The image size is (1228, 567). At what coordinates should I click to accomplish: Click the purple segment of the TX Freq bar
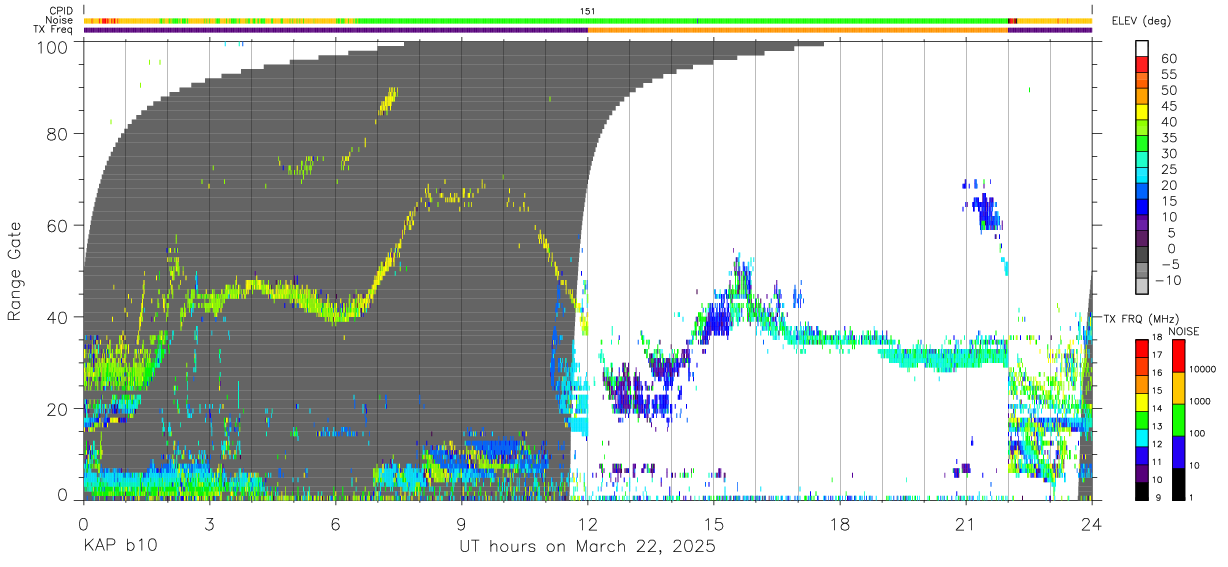tap(335, 30)
